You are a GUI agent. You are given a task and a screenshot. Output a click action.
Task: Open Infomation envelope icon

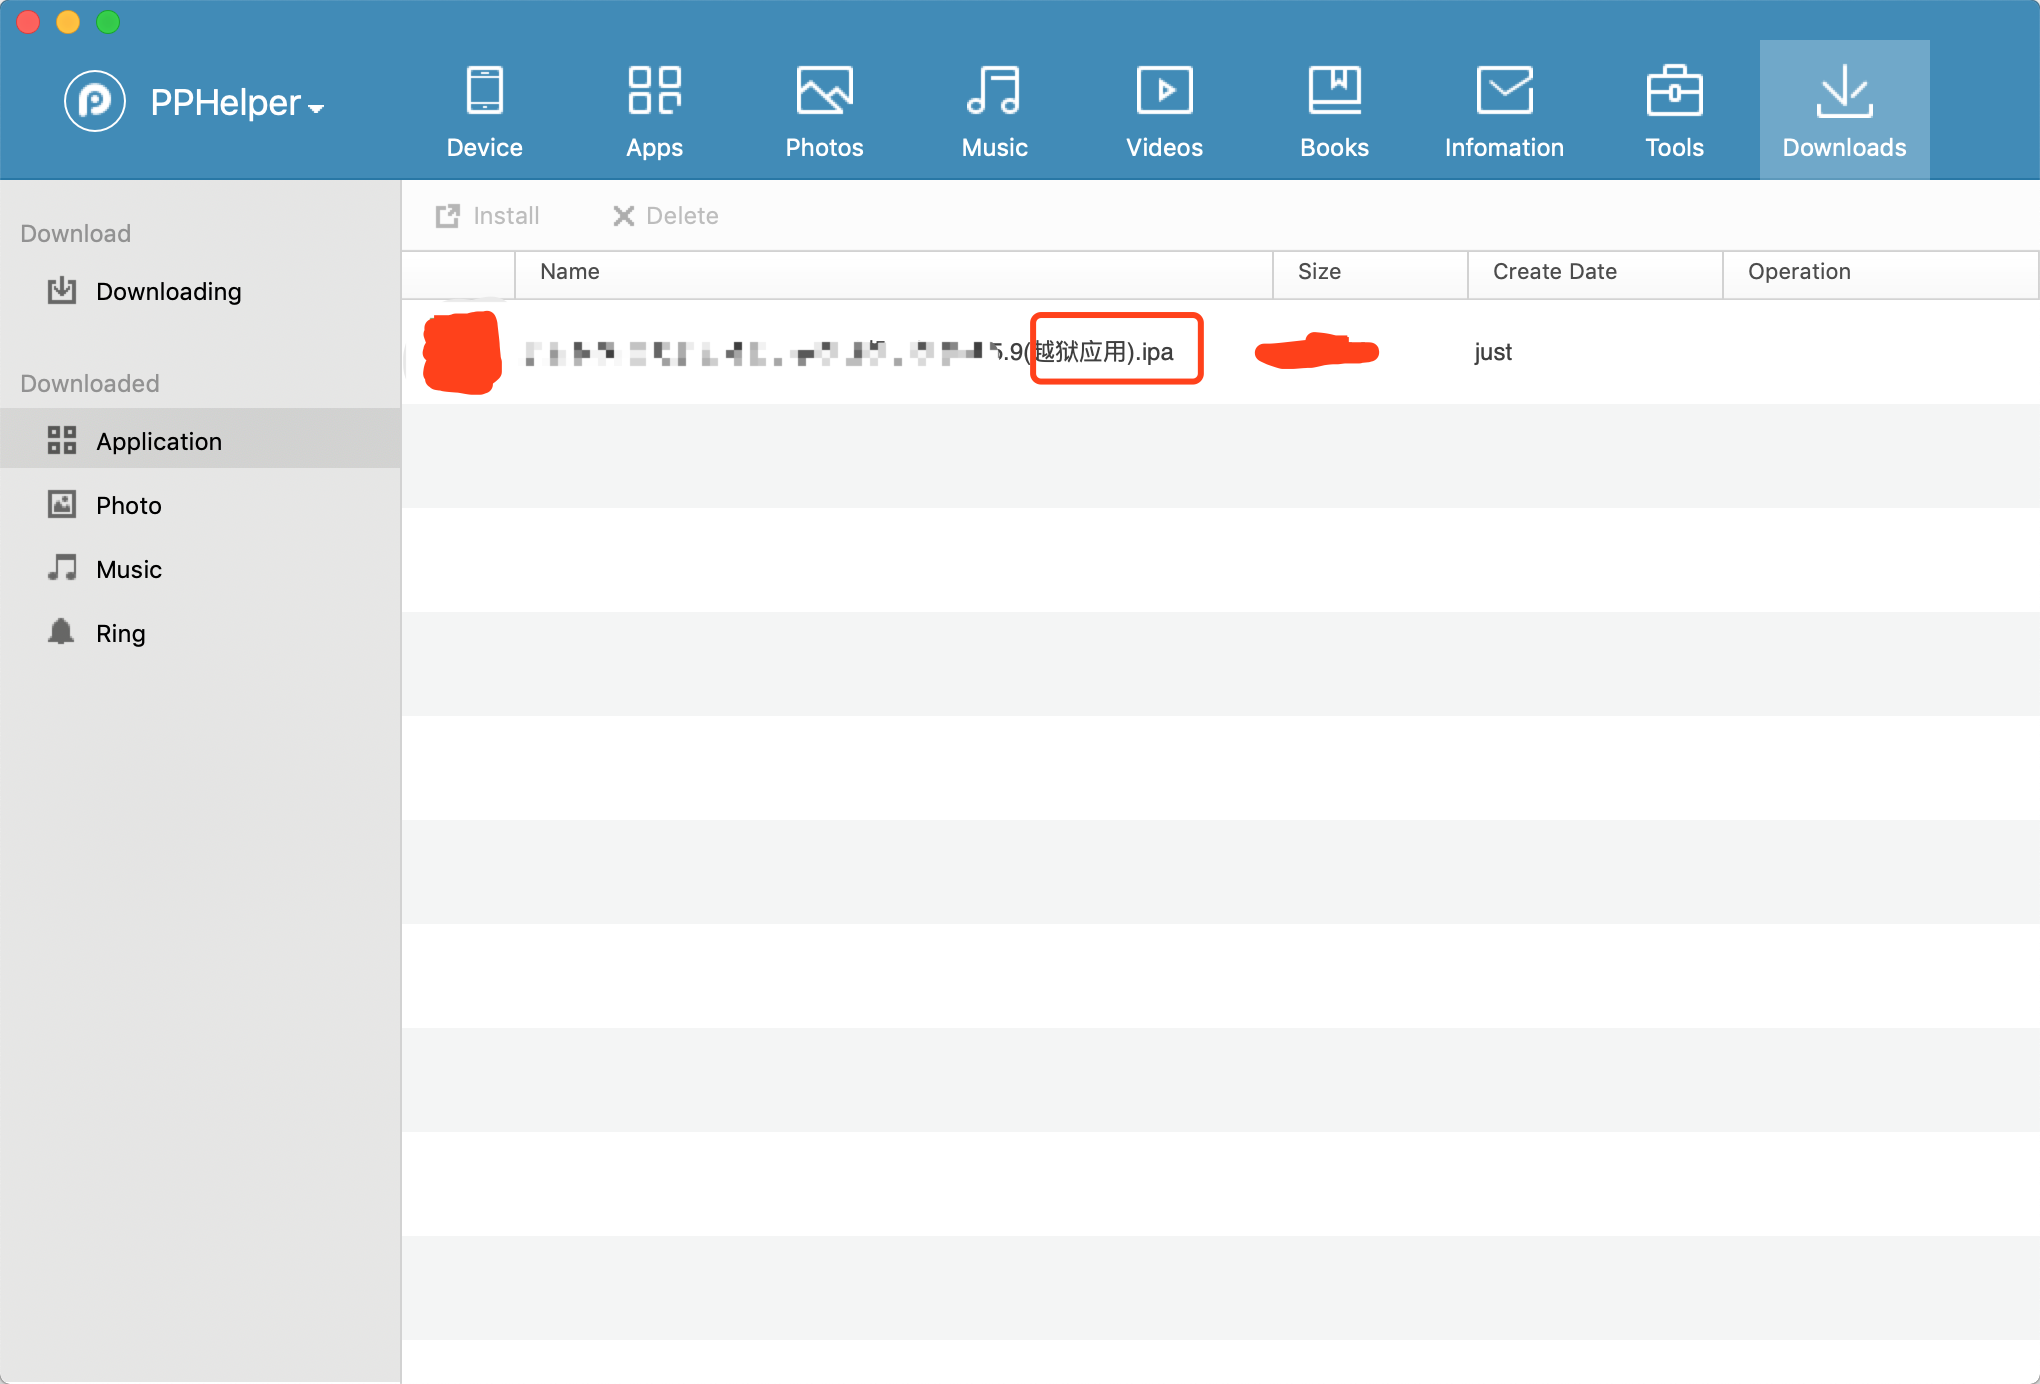(1504, 91)
